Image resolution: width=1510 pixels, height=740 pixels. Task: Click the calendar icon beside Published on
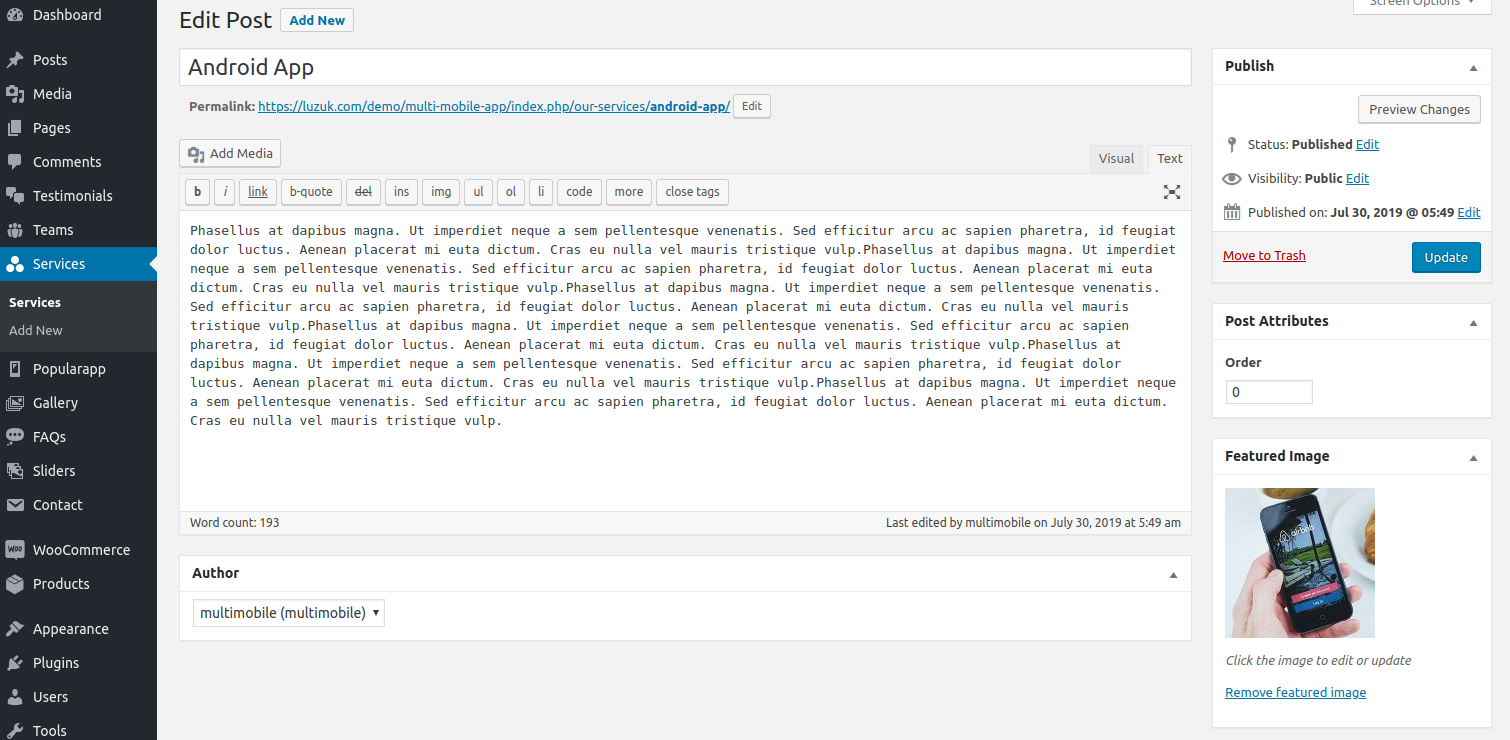(1232, 212)
